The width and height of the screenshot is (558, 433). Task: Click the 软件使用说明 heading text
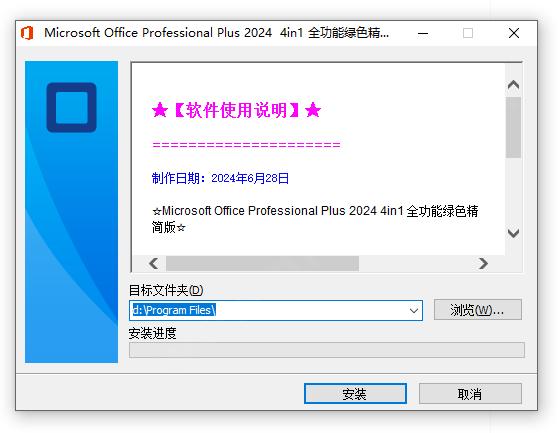[236, 110]
